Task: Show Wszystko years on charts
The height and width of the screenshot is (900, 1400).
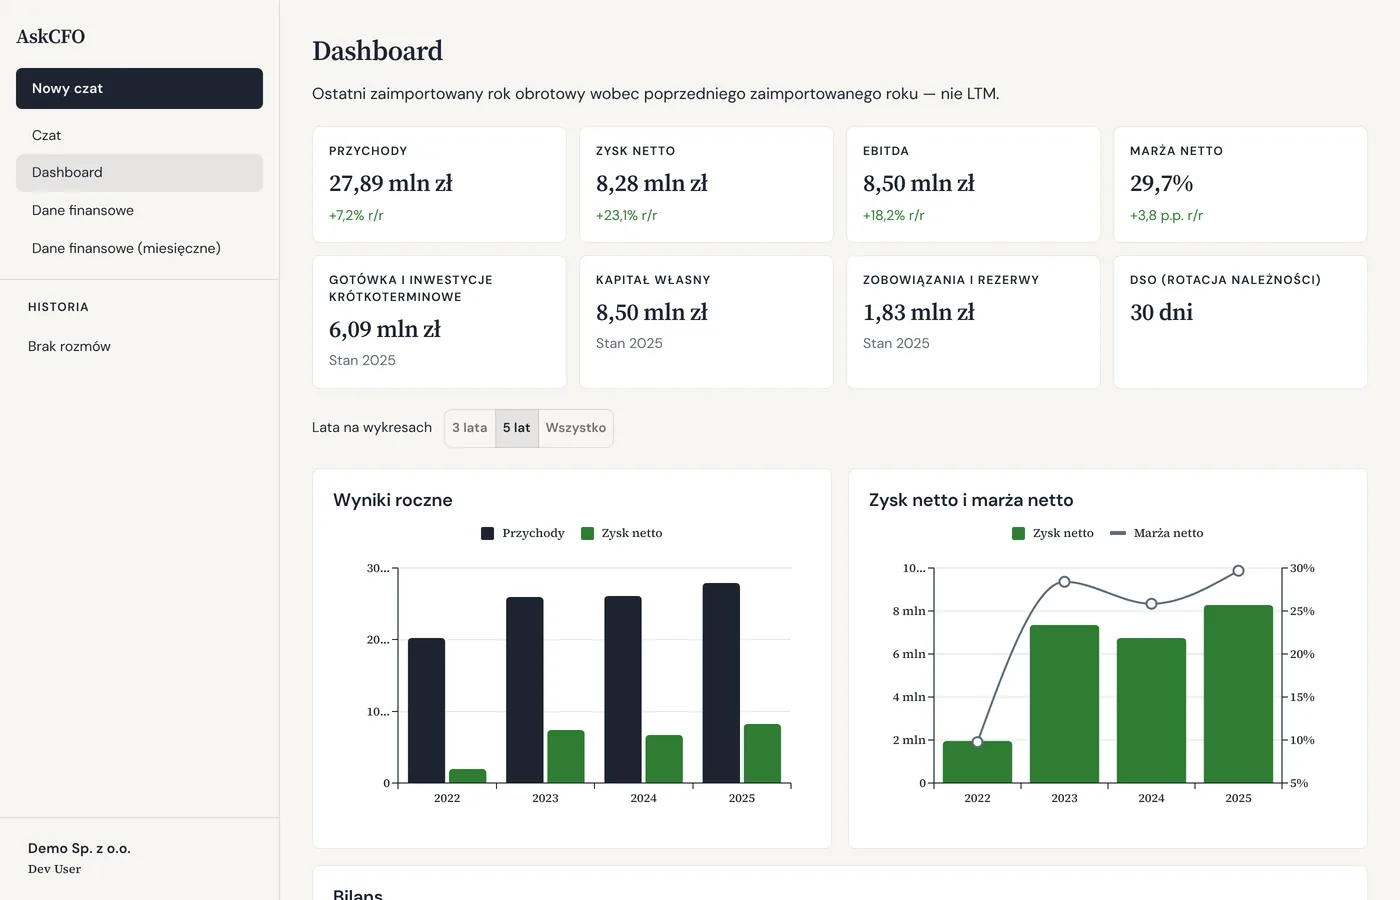Action: click(x=576, y=428)
